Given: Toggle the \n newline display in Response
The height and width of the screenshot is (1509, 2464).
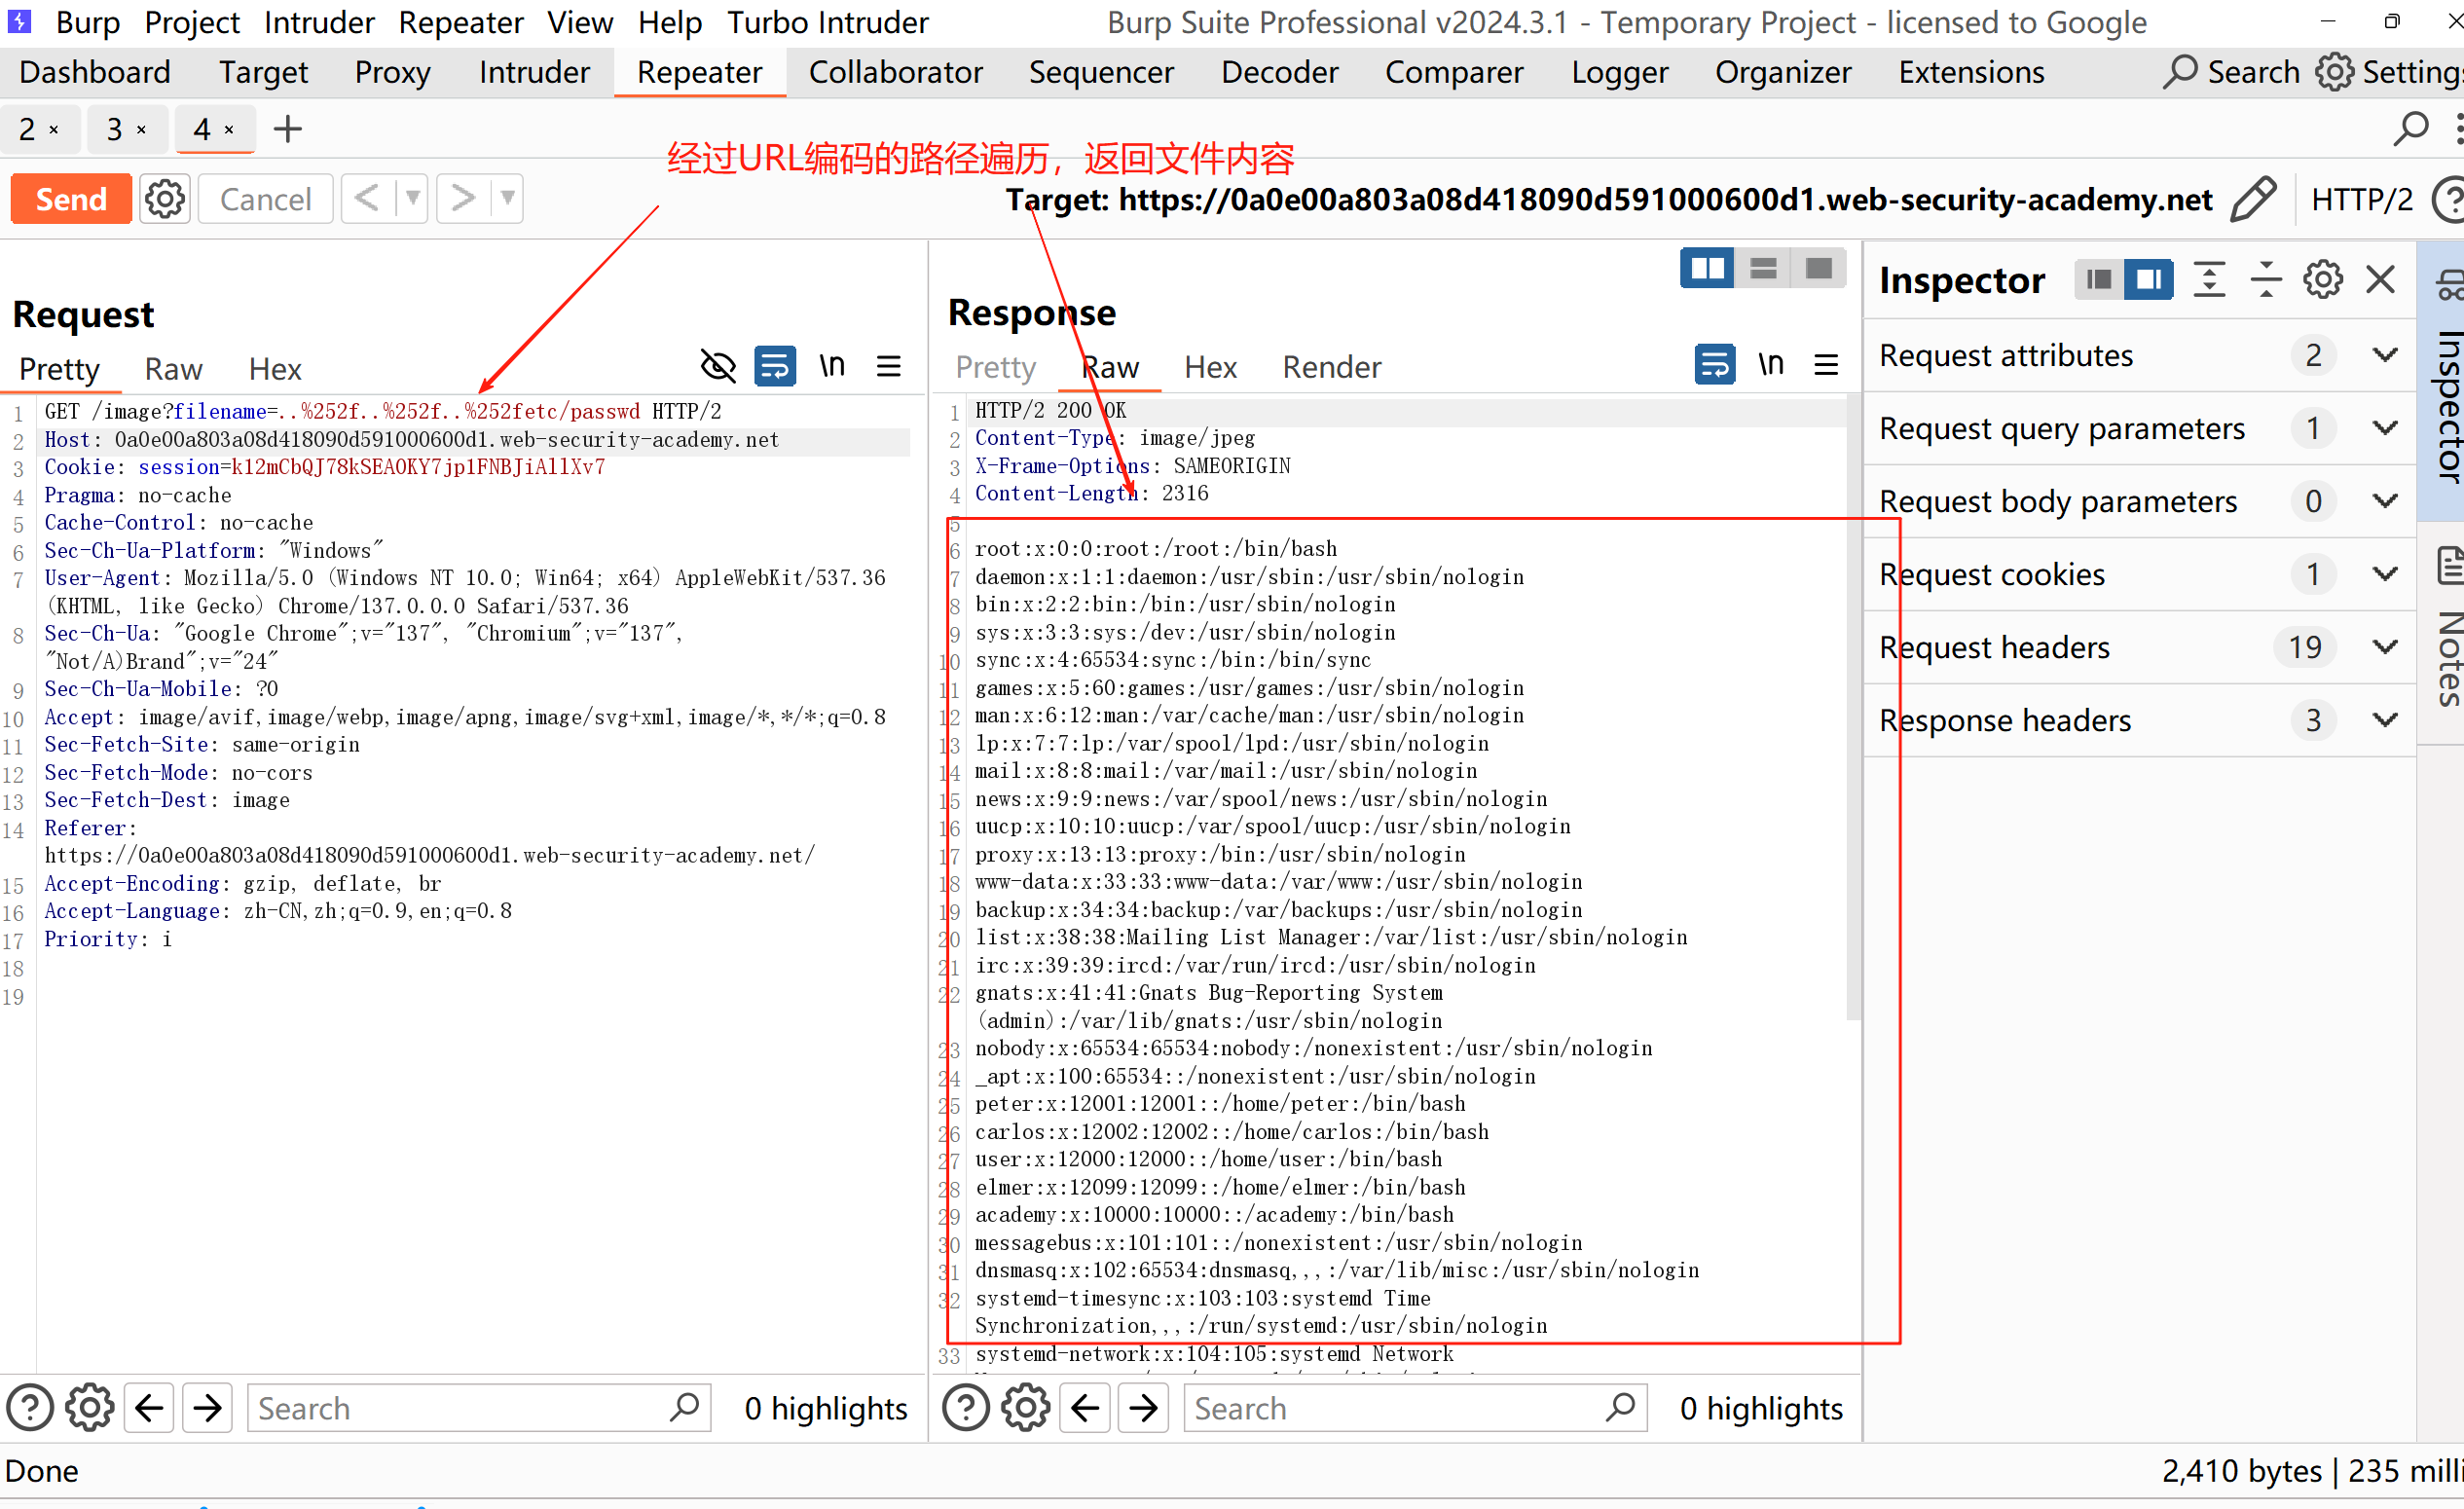Looking at the screenshot, I should [x=1771, y=365].
